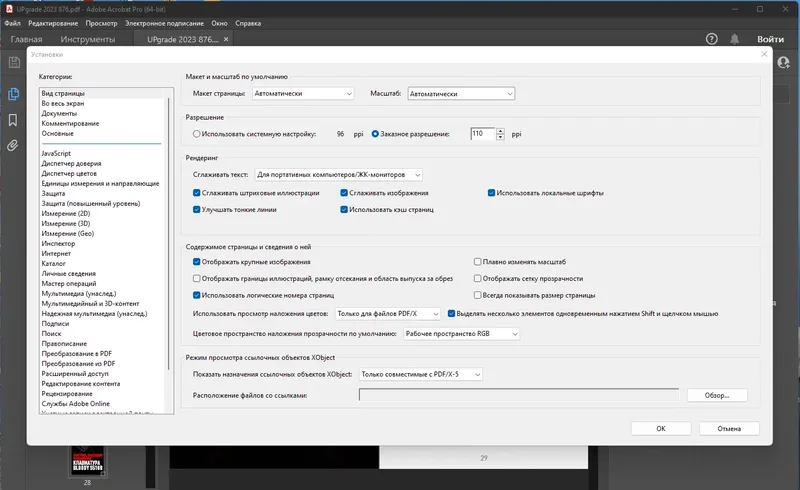The height and width of the screenshot is (490, 800).
Task: Click the Войти sign-in button
Action: click(x=770, y=39)
